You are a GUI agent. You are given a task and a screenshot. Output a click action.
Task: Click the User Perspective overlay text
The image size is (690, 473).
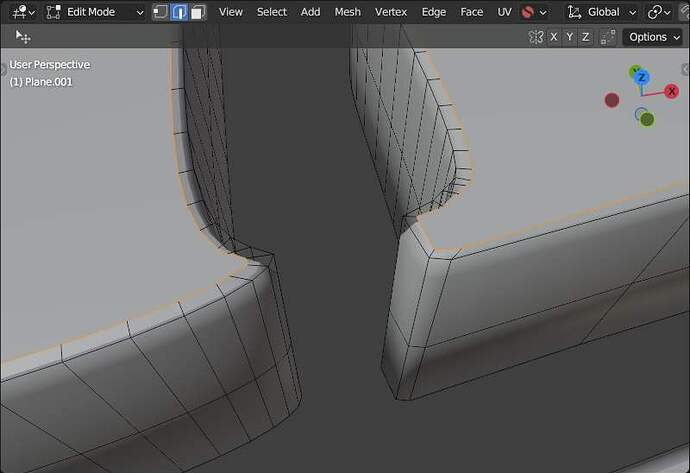[x=50, y=65]
